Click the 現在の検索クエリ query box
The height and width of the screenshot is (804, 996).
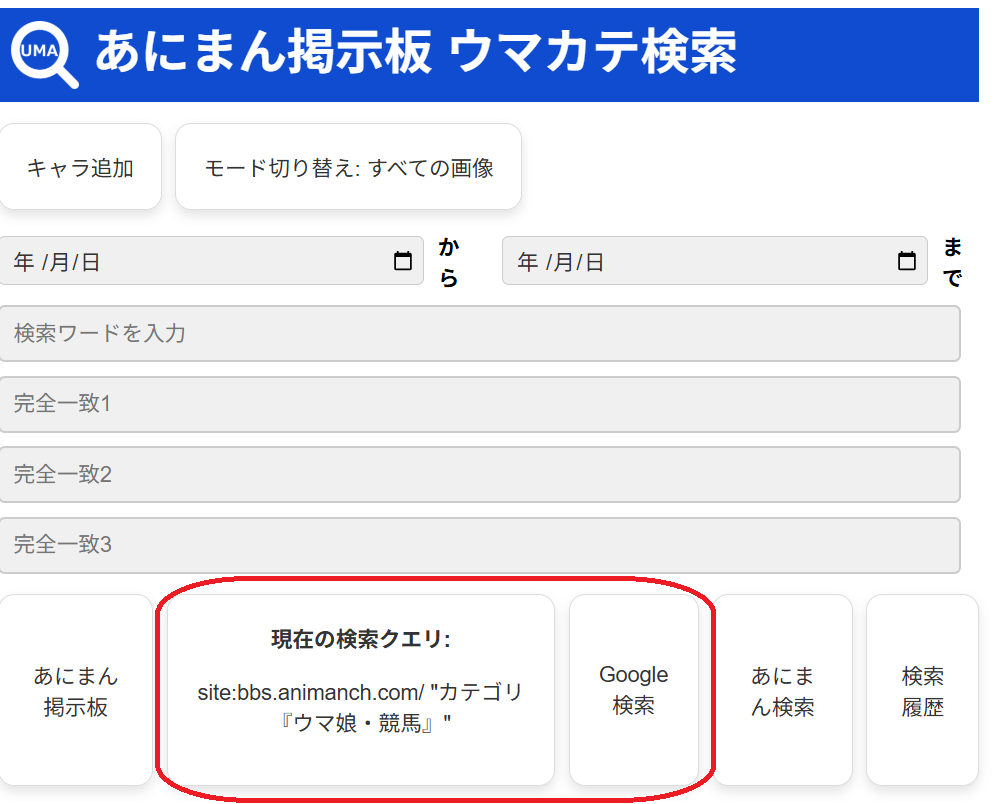pyautogui.click(x=361, y=690)
